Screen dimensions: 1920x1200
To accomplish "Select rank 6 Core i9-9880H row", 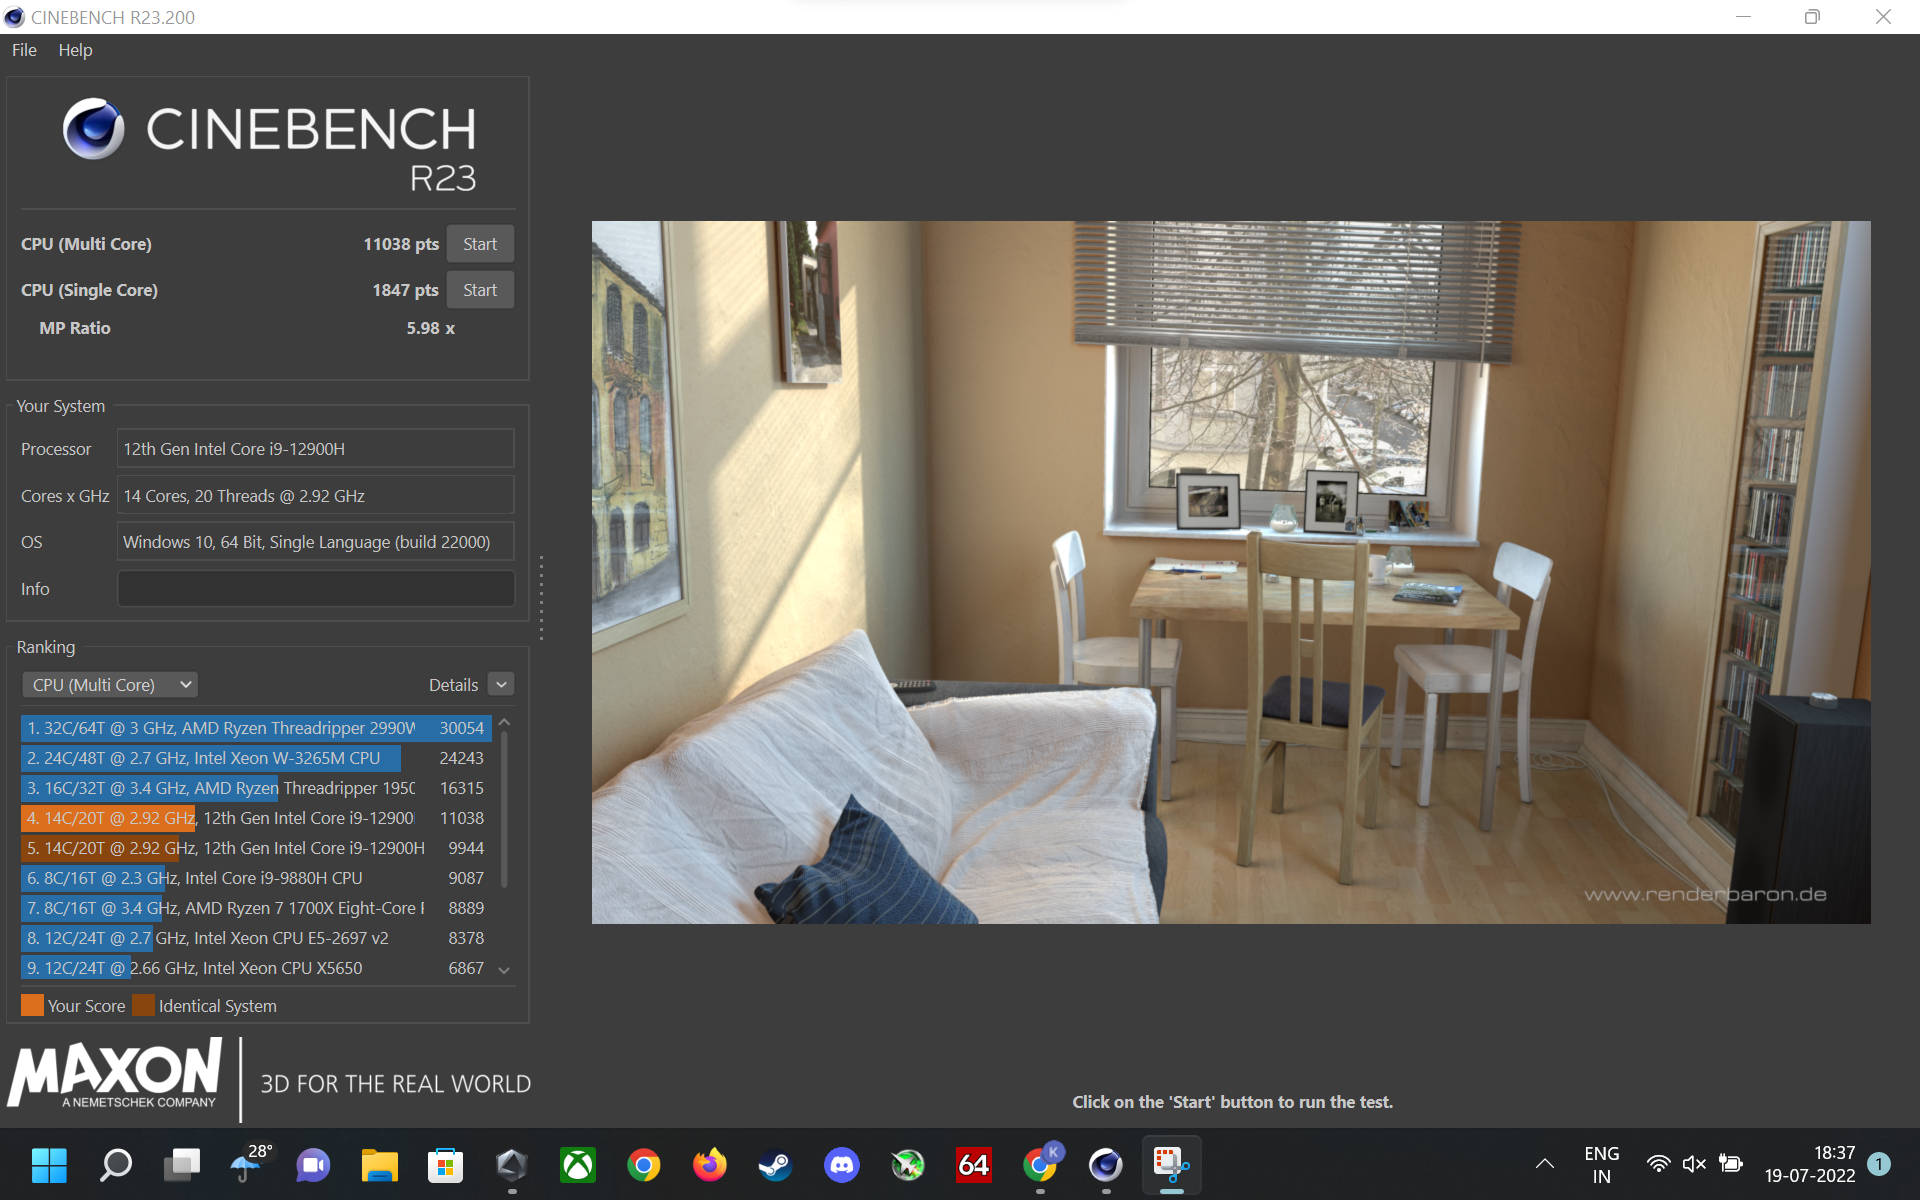I will 256,878.
